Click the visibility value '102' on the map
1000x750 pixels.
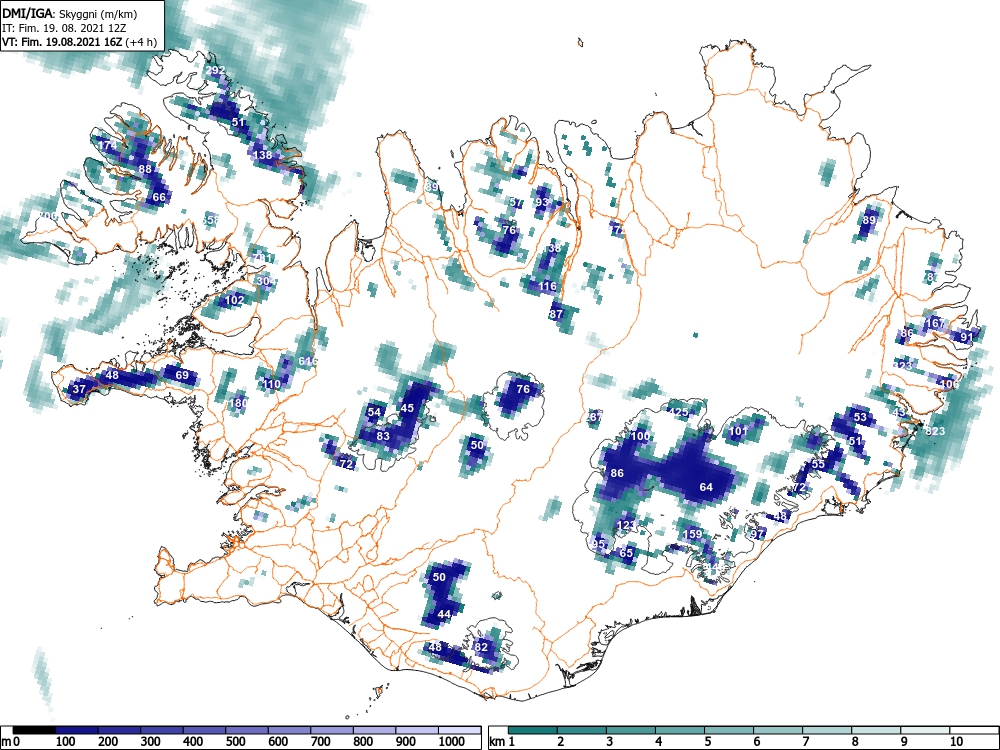coord(235,300)
